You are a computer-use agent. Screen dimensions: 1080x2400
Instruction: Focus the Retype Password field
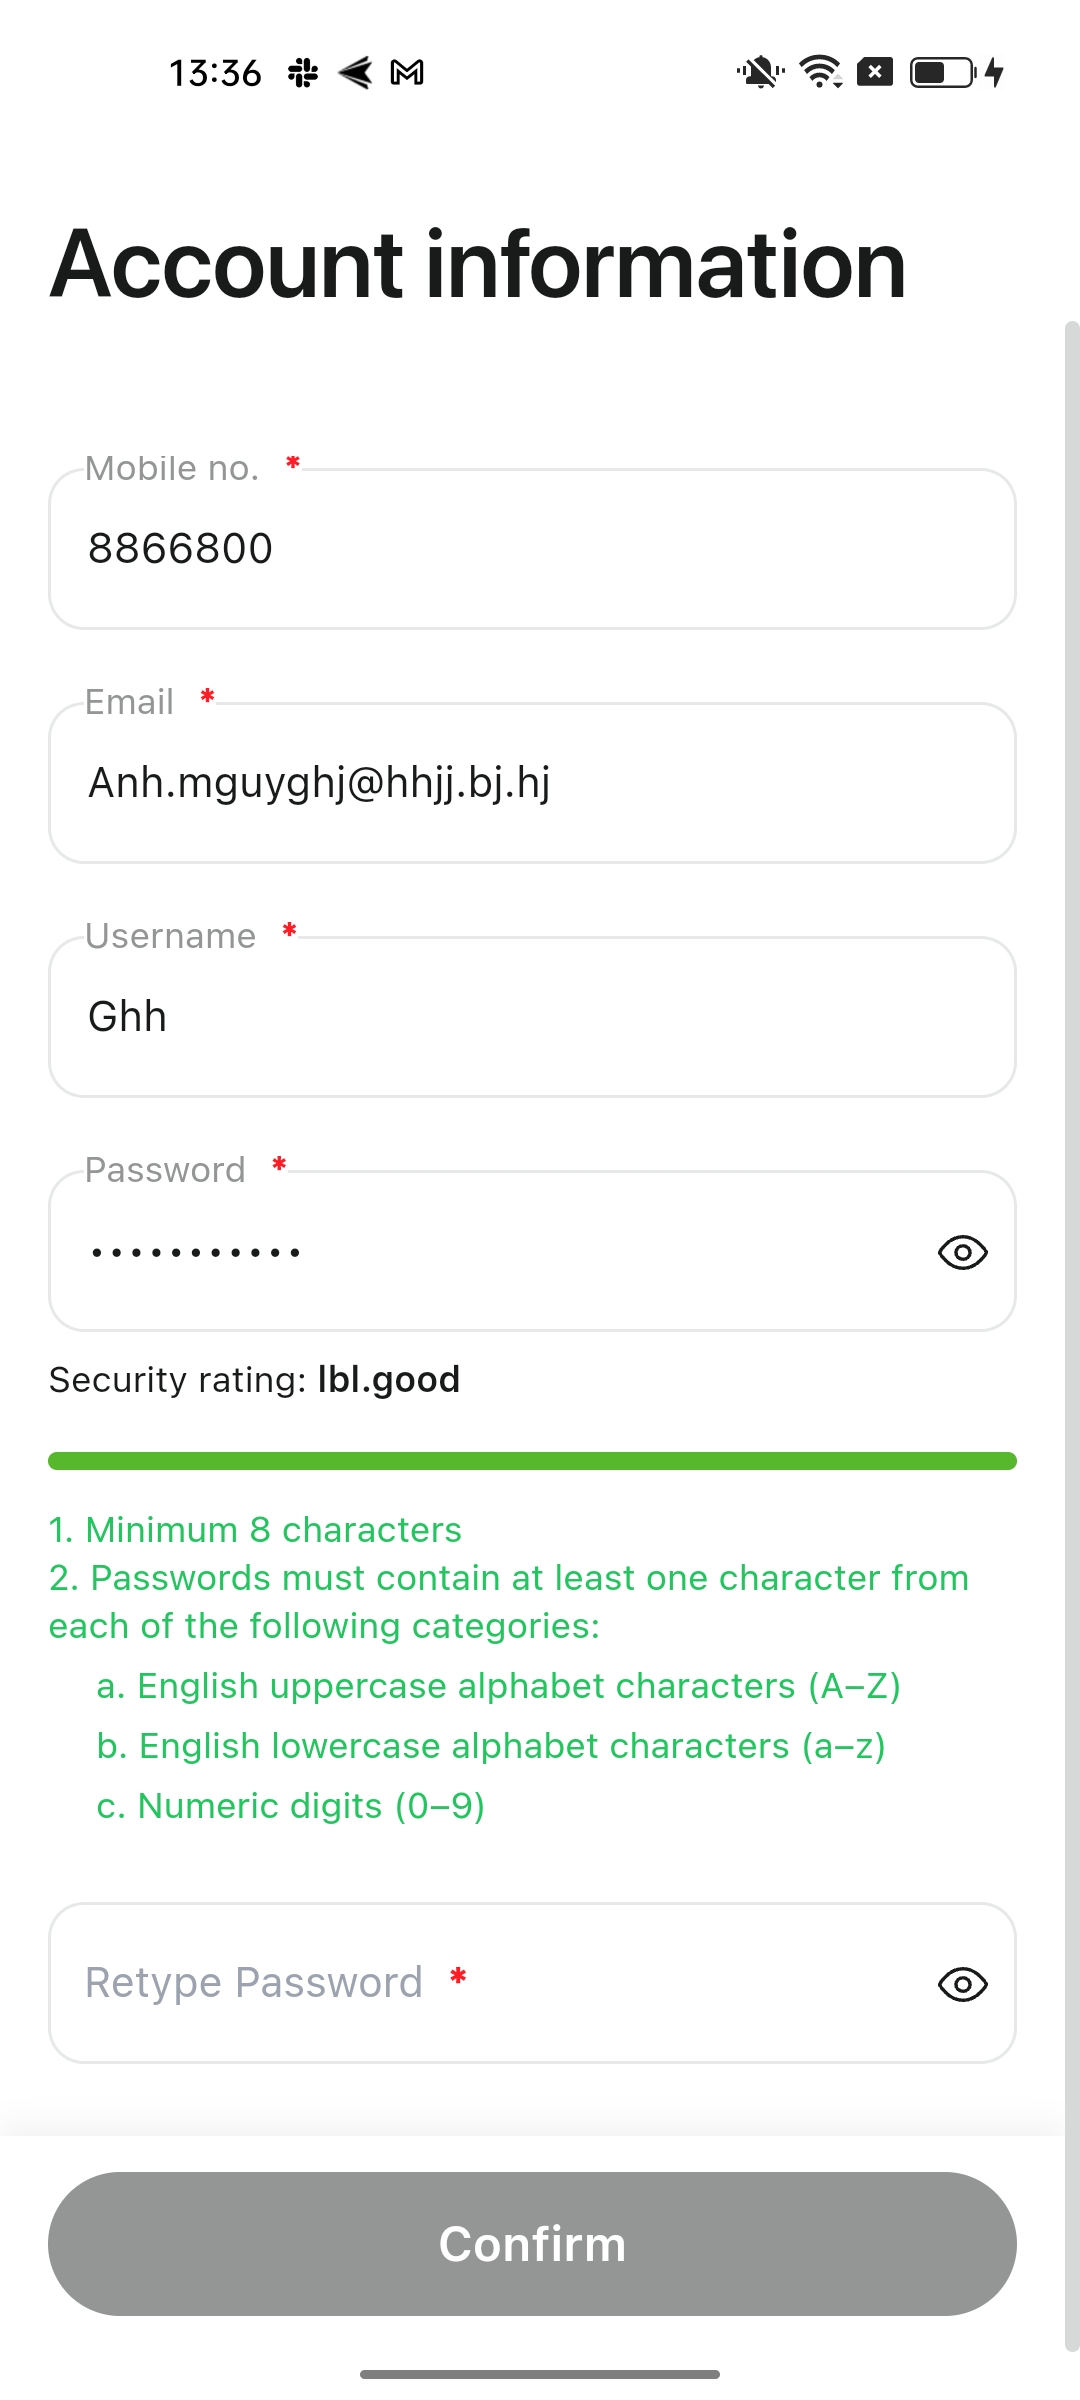point(480,1984)
